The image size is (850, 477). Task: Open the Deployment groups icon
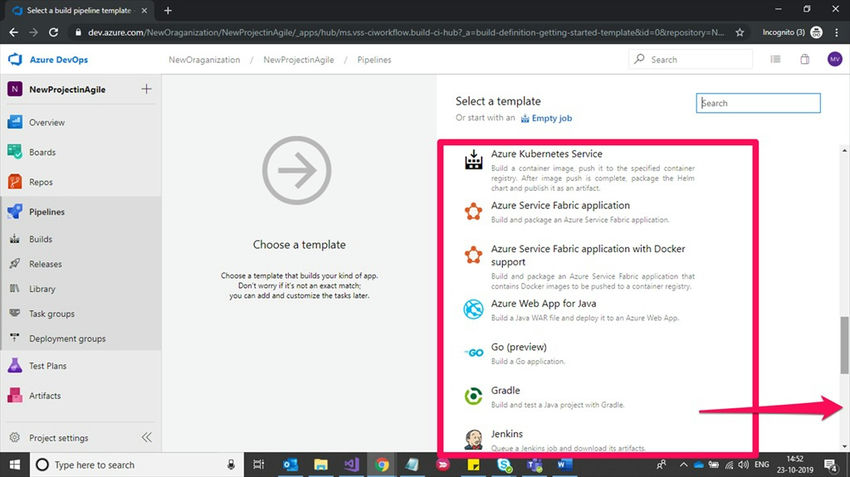click(15, 338)
